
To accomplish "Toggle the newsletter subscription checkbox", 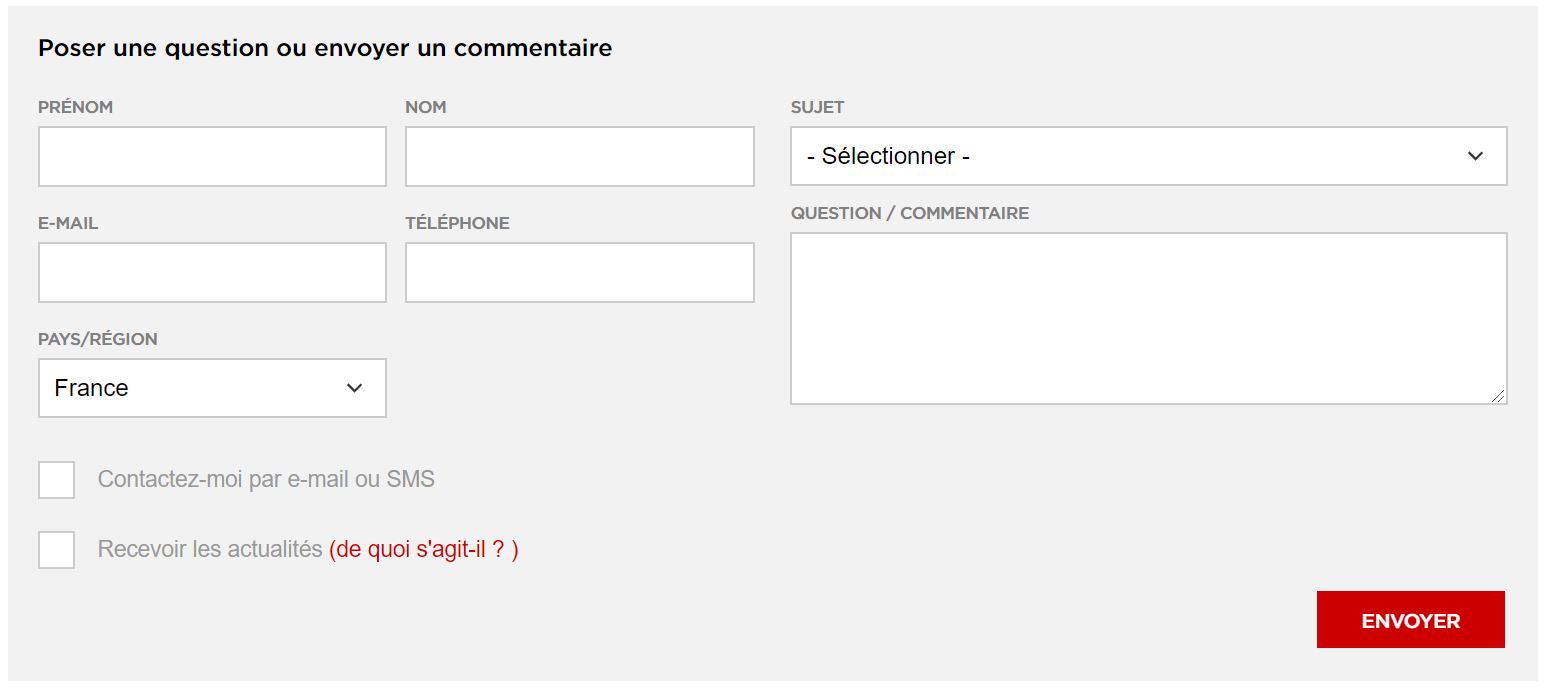I will tap(56, 549).
